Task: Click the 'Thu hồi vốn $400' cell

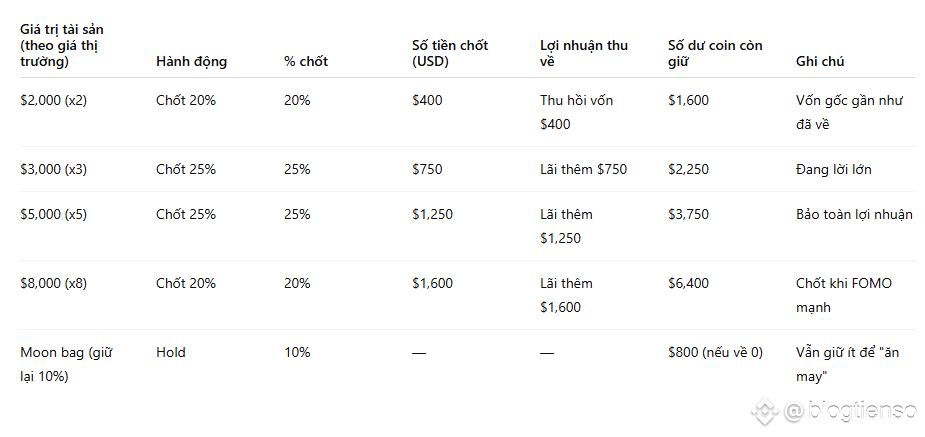Action: [x=576, y=112]
